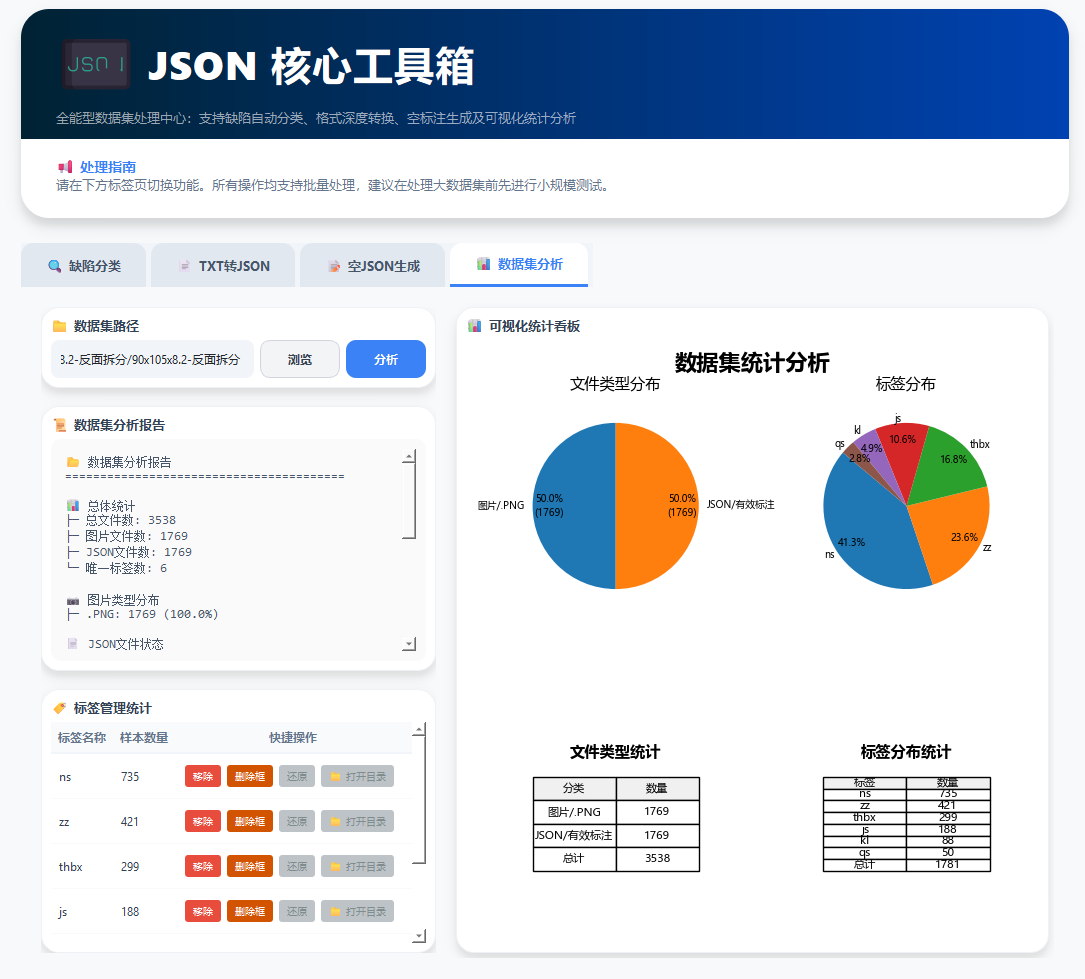
Task: Click the 样本数量 column header
Action: pos(144,738)
